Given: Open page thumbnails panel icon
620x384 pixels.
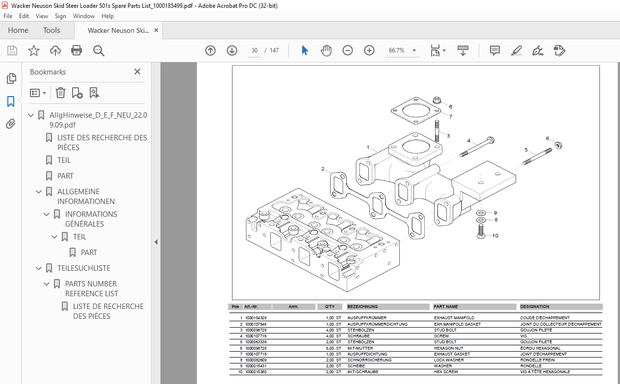Looking at the screenshot, I should (11, 78).
